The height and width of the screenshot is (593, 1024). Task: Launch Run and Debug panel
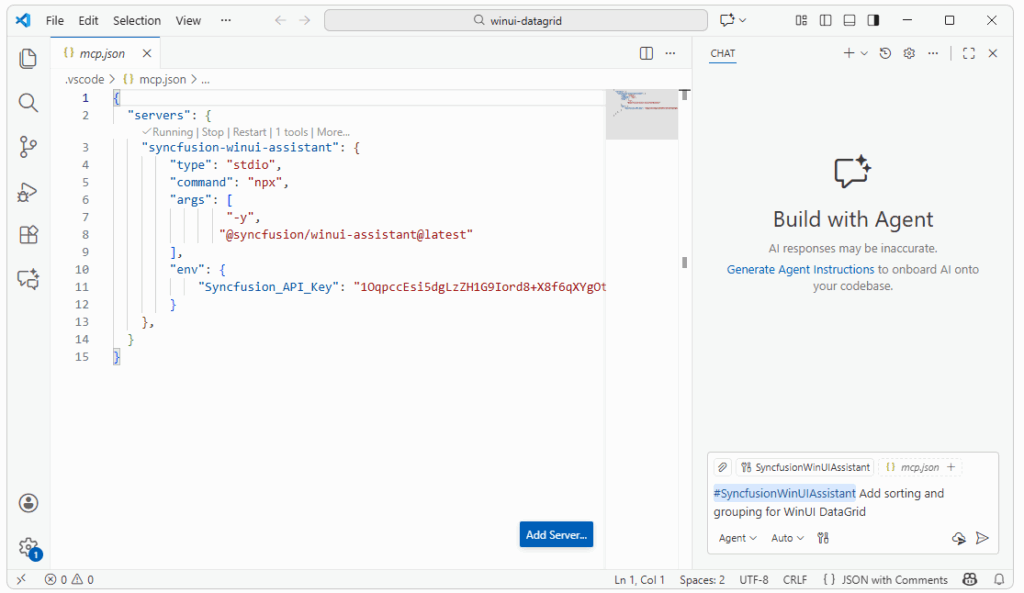29,191
